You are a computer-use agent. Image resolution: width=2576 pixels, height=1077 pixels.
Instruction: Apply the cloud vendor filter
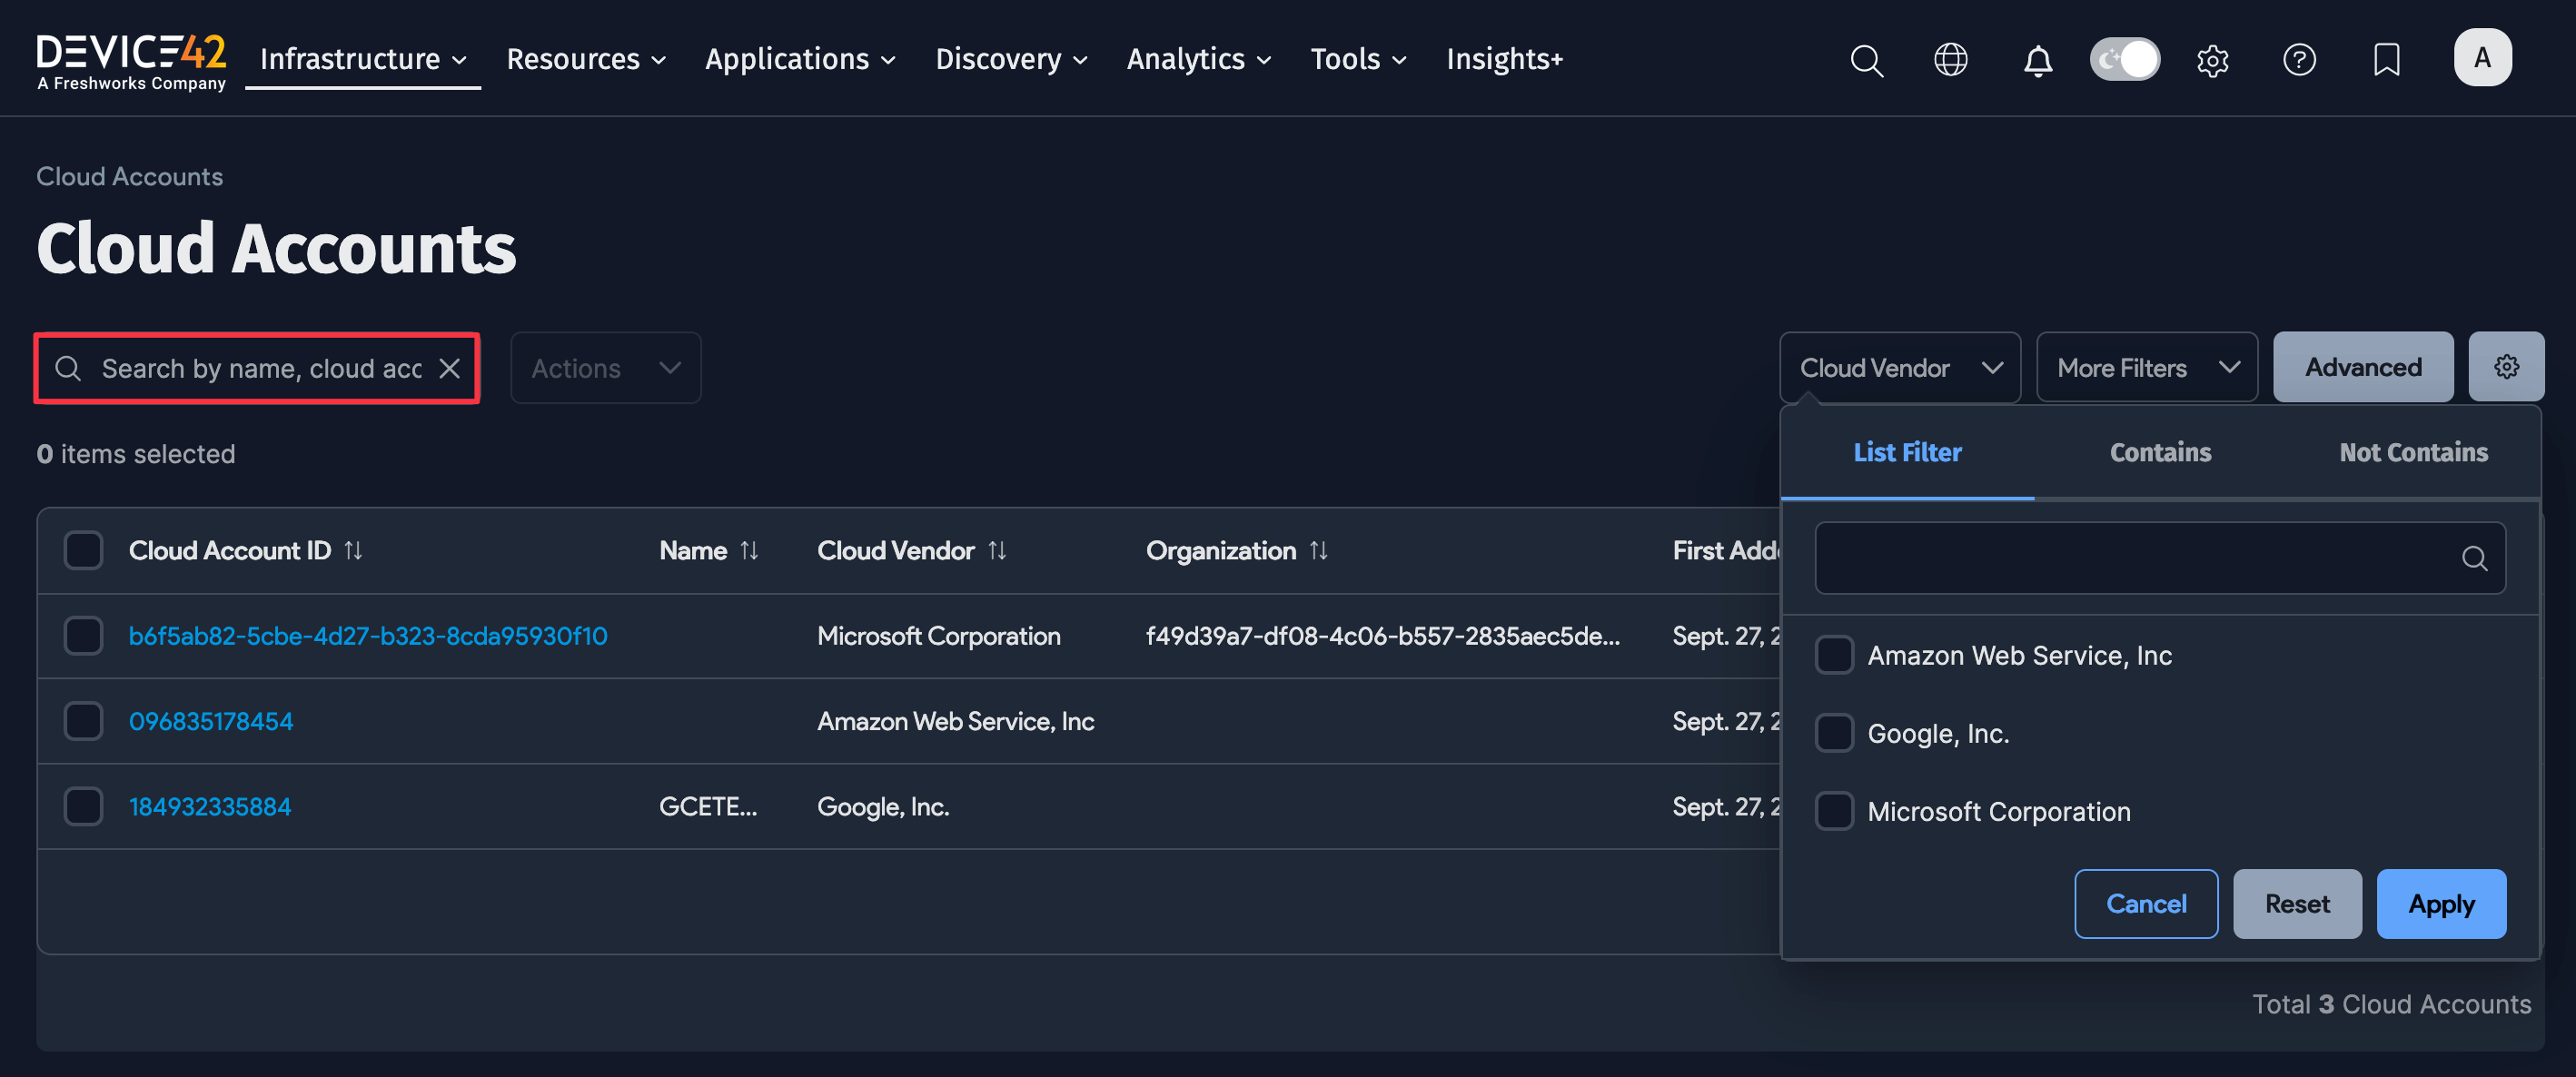tap(2441, 903)
